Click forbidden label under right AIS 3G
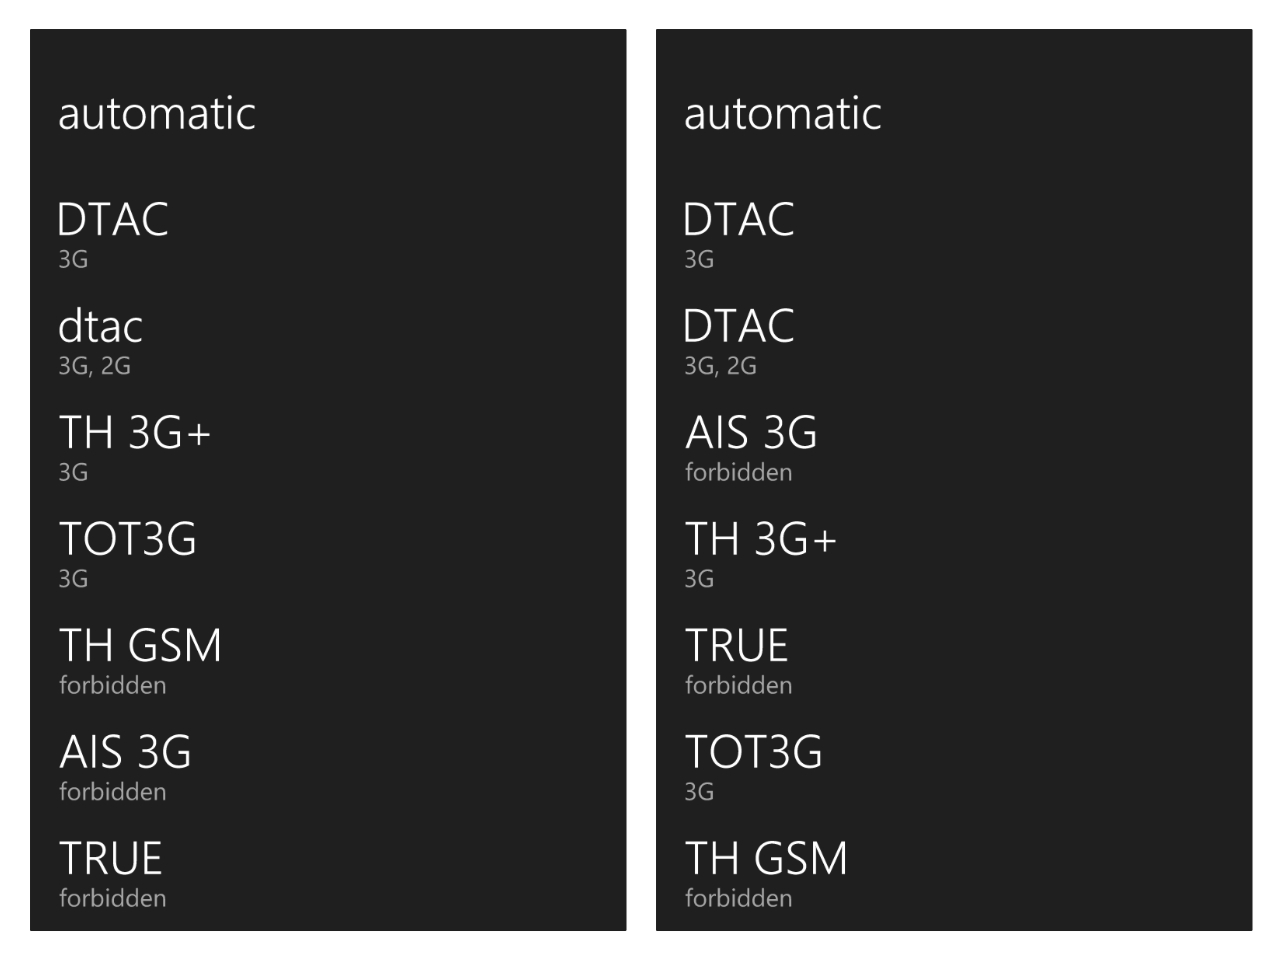1280x960 pixels. click(x=738, y=473)
